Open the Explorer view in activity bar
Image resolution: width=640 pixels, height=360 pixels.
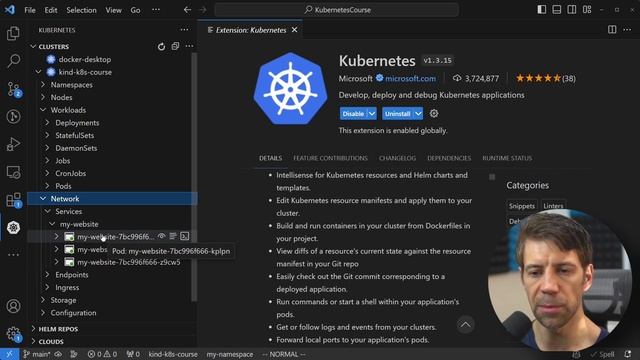coord(13,33)
